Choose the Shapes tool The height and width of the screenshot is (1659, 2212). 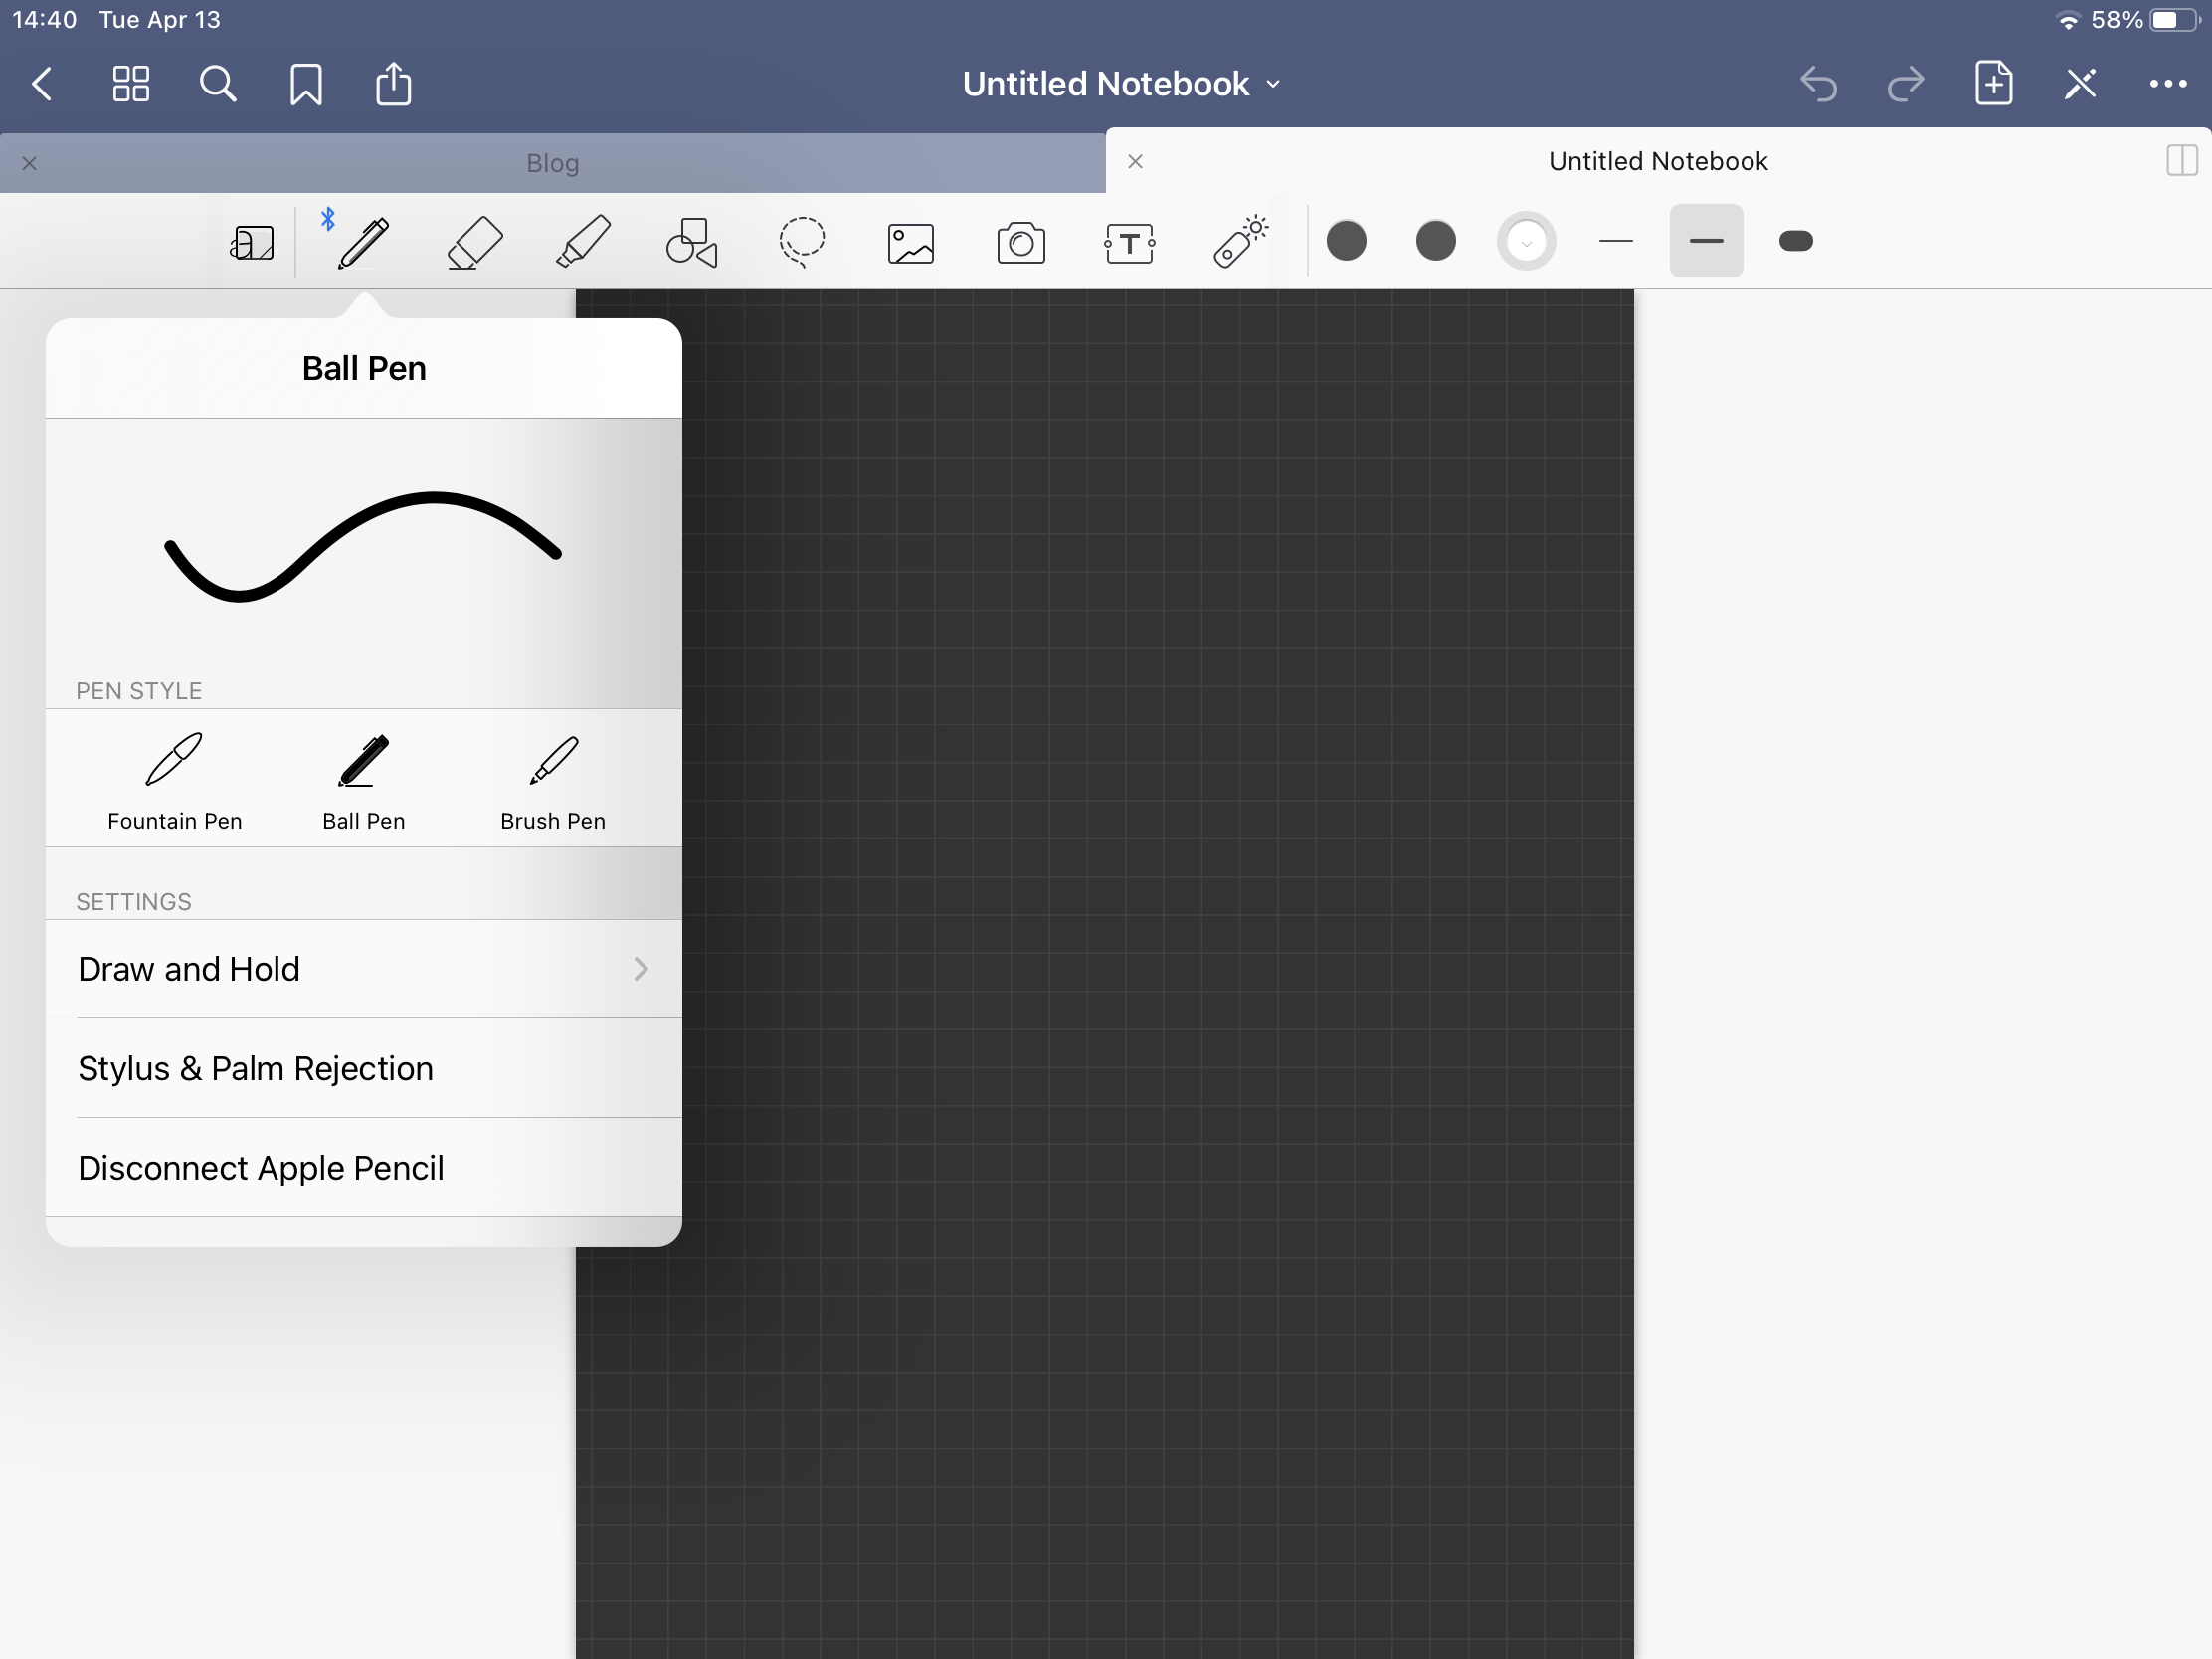tap(692, 242)
